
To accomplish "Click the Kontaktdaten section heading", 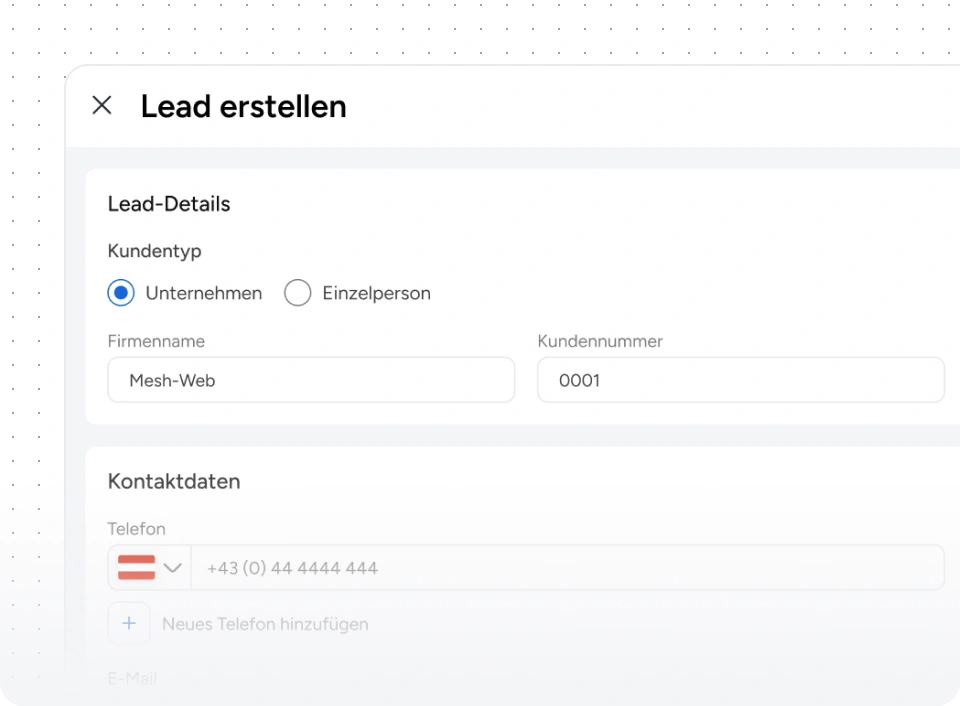I will point(174,481).
